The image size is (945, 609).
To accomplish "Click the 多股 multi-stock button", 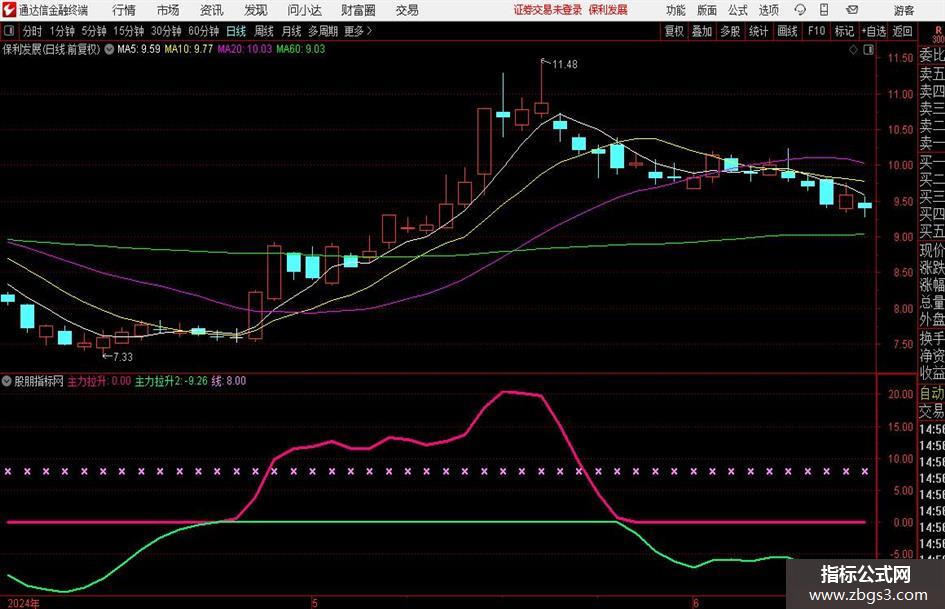I will point(730,31).
